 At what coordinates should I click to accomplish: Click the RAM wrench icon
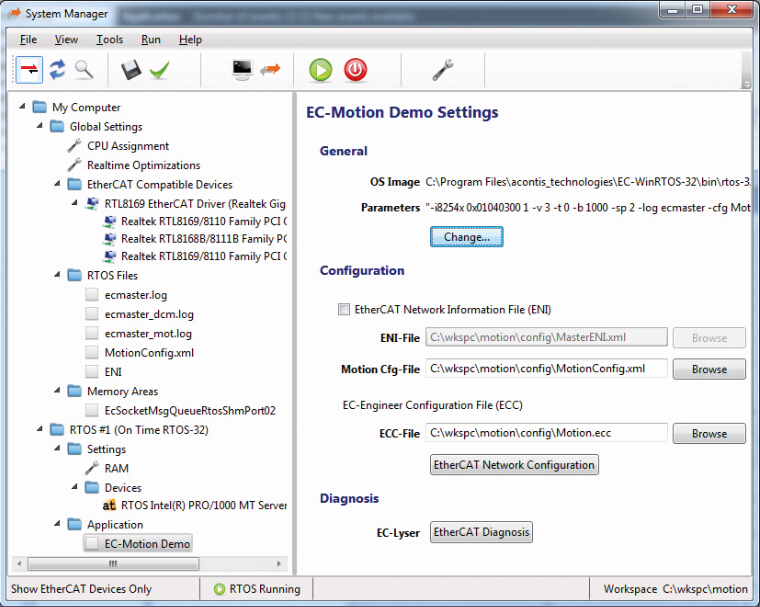click(x=92, y=468)
